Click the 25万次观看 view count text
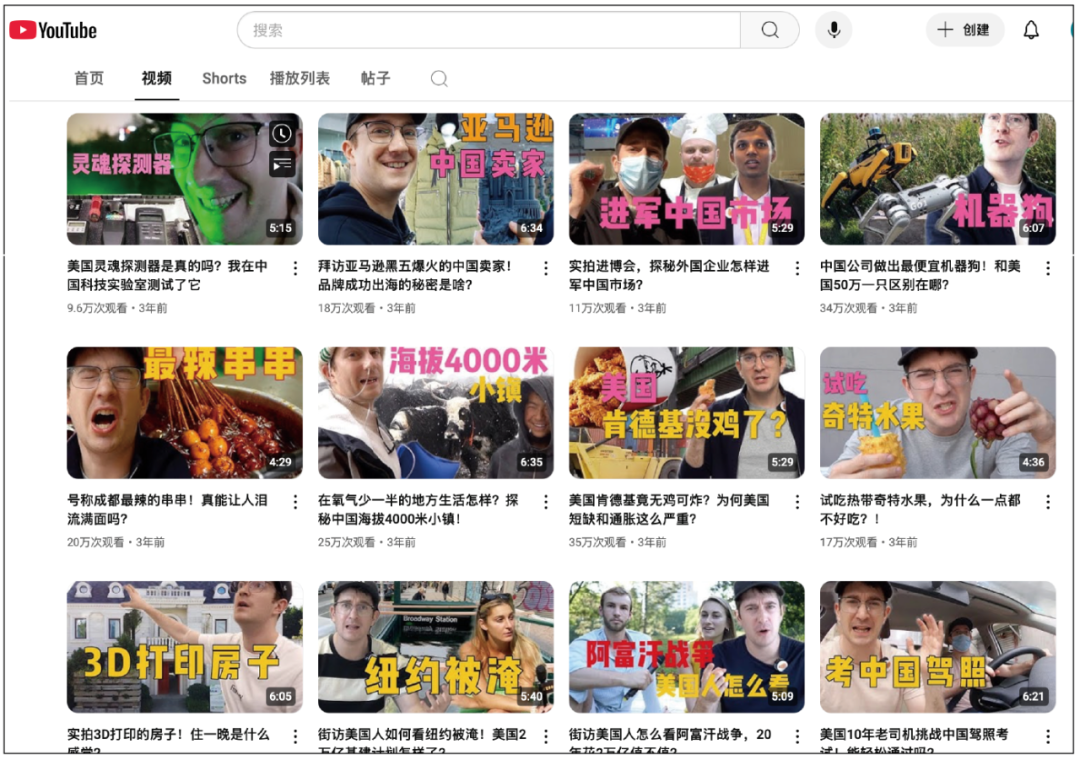Screen dimensions: 1080x760 (x=346, y=542)
